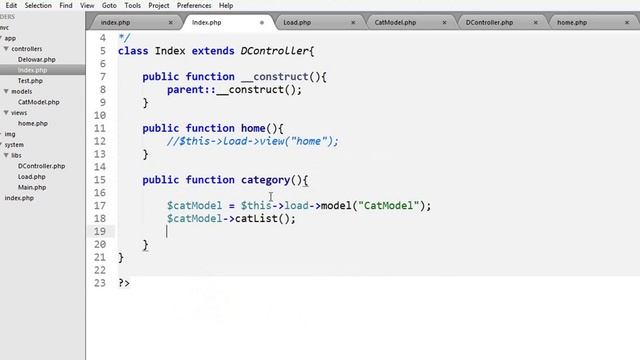This screenshot has height=360, width=640.
Task: Select the system folder in the sidebar
Action: [x=14, y=144]
